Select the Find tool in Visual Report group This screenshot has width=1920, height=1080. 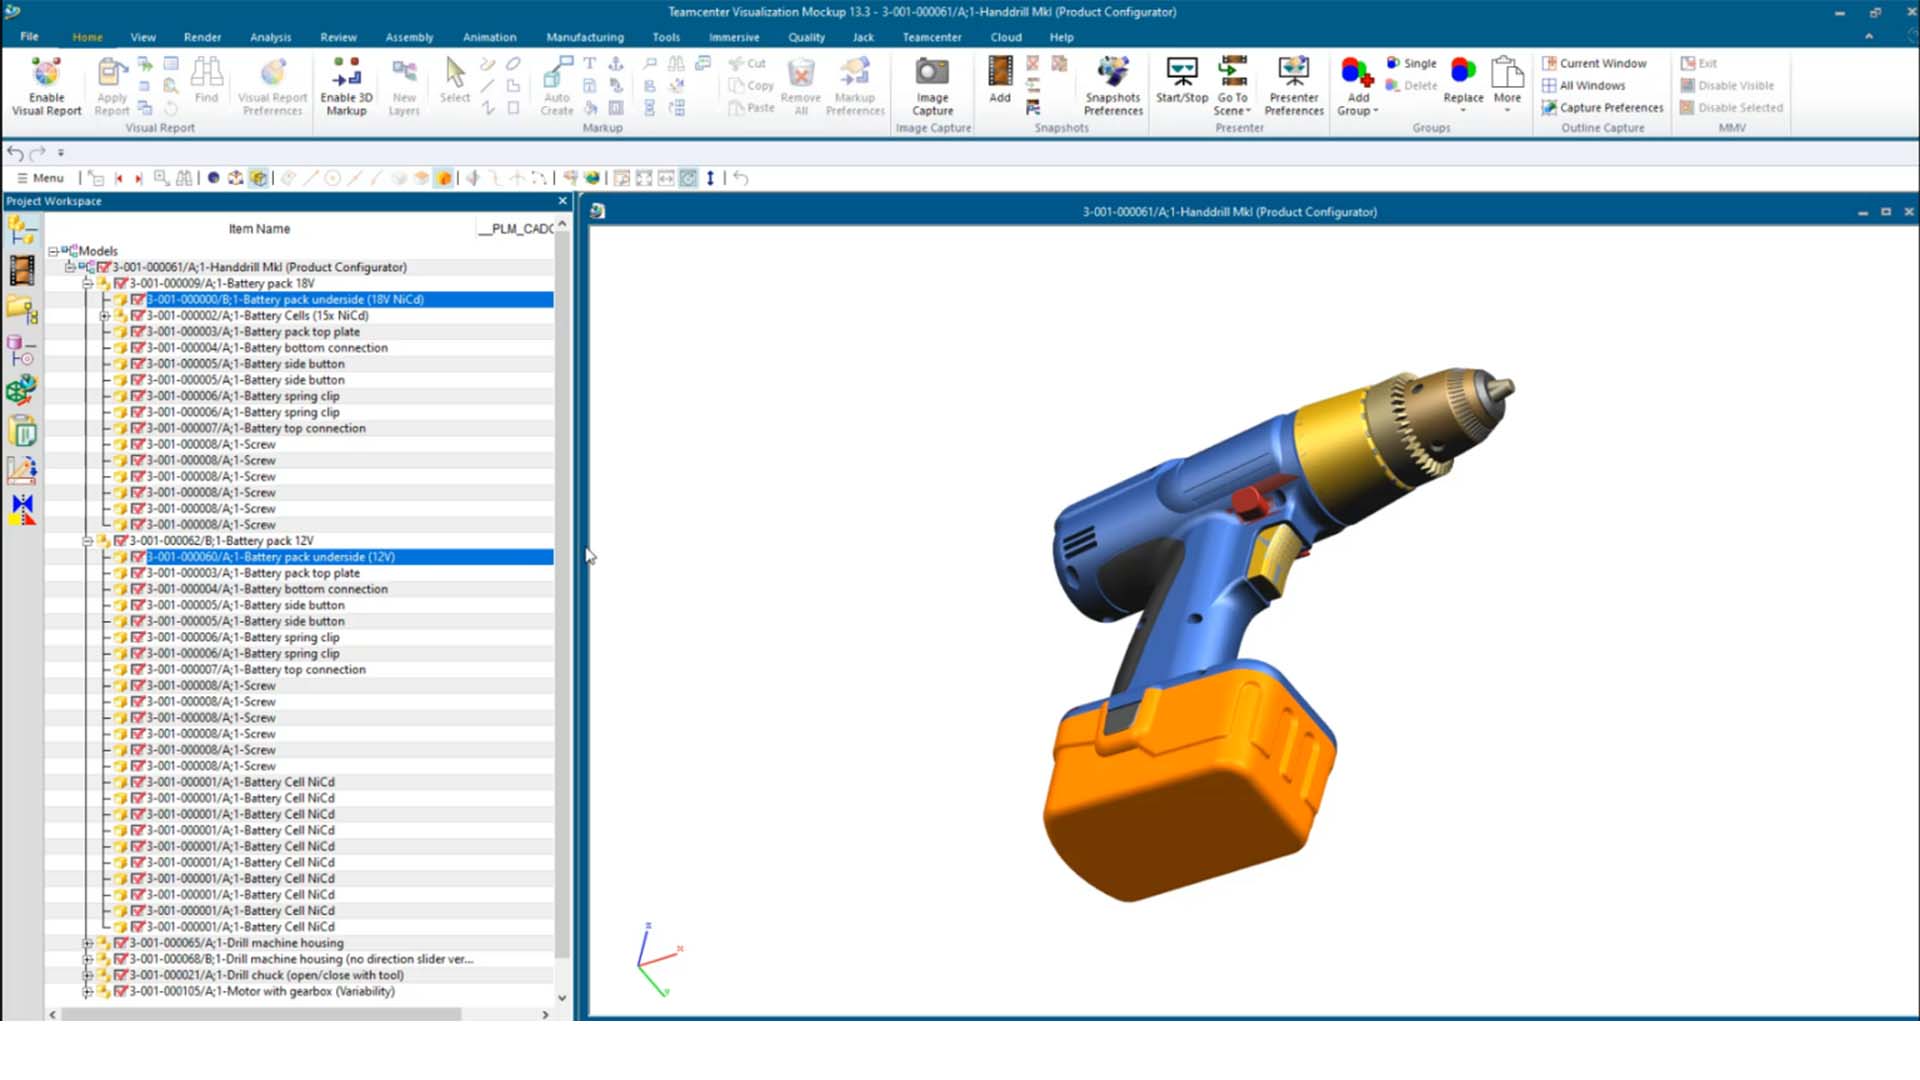pos(206,80)
